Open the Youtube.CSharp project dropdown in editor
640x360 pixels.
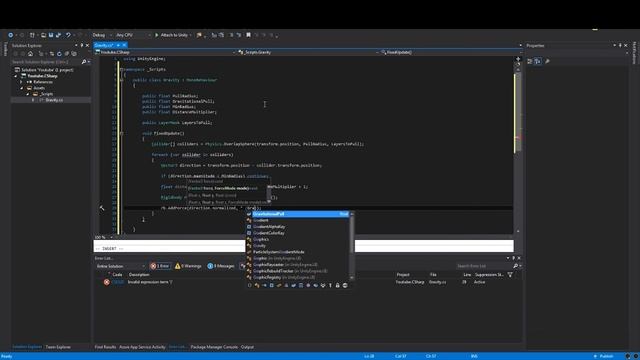click(165, 52)
